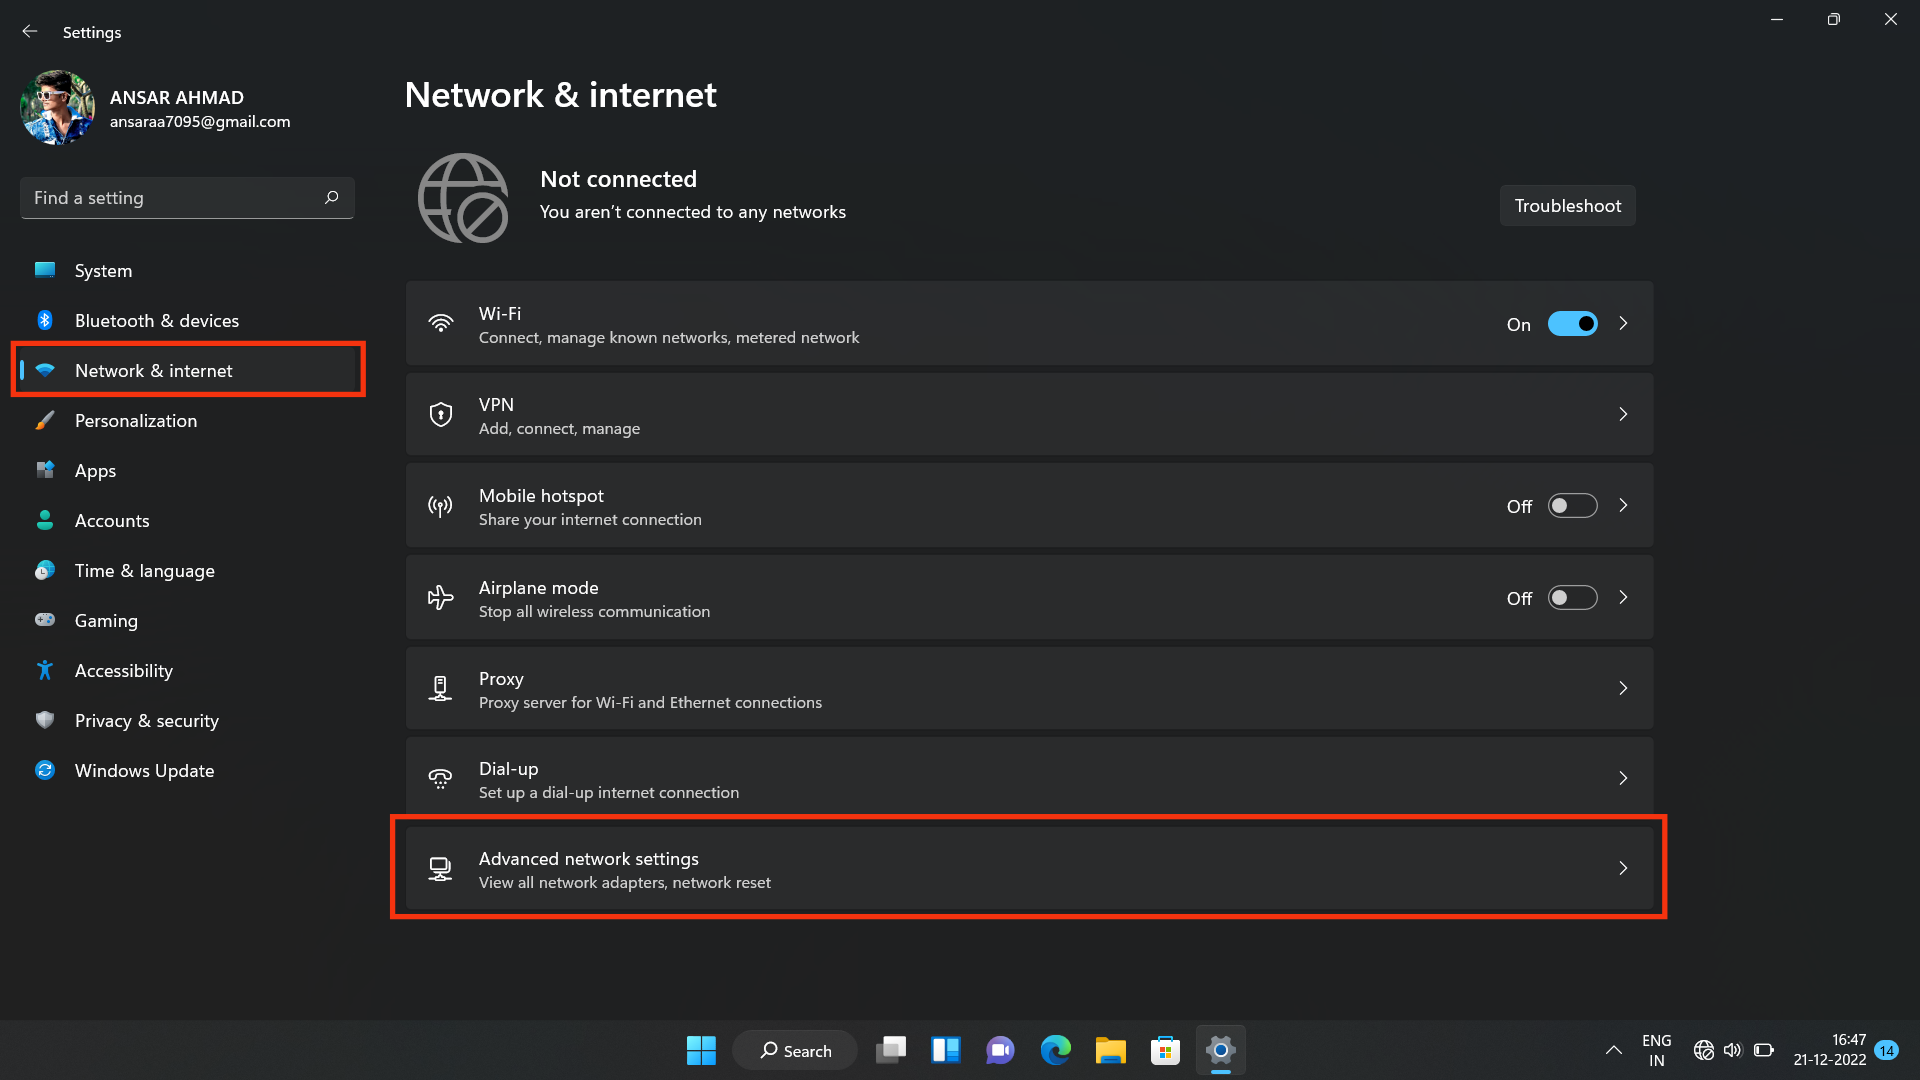This screenshot has height=1080, width=1920.
Task: Click the Settings gear in the taskbar
Action: pos(1220,1050)
